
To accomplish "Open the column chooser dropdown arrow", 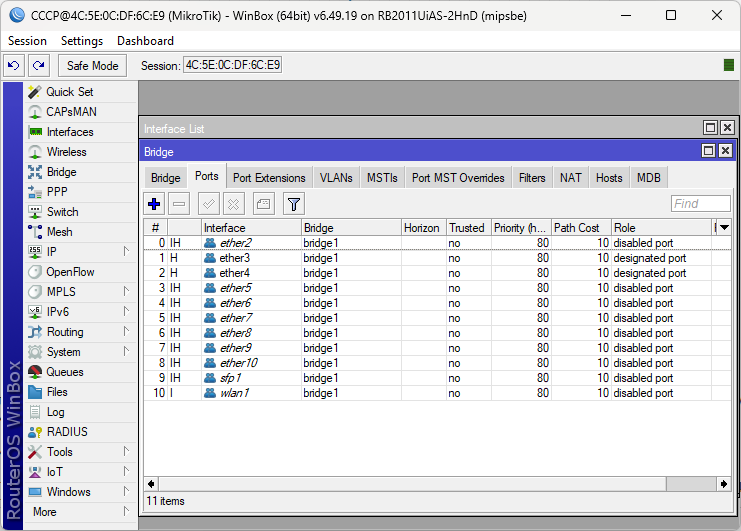I will 724,228.
